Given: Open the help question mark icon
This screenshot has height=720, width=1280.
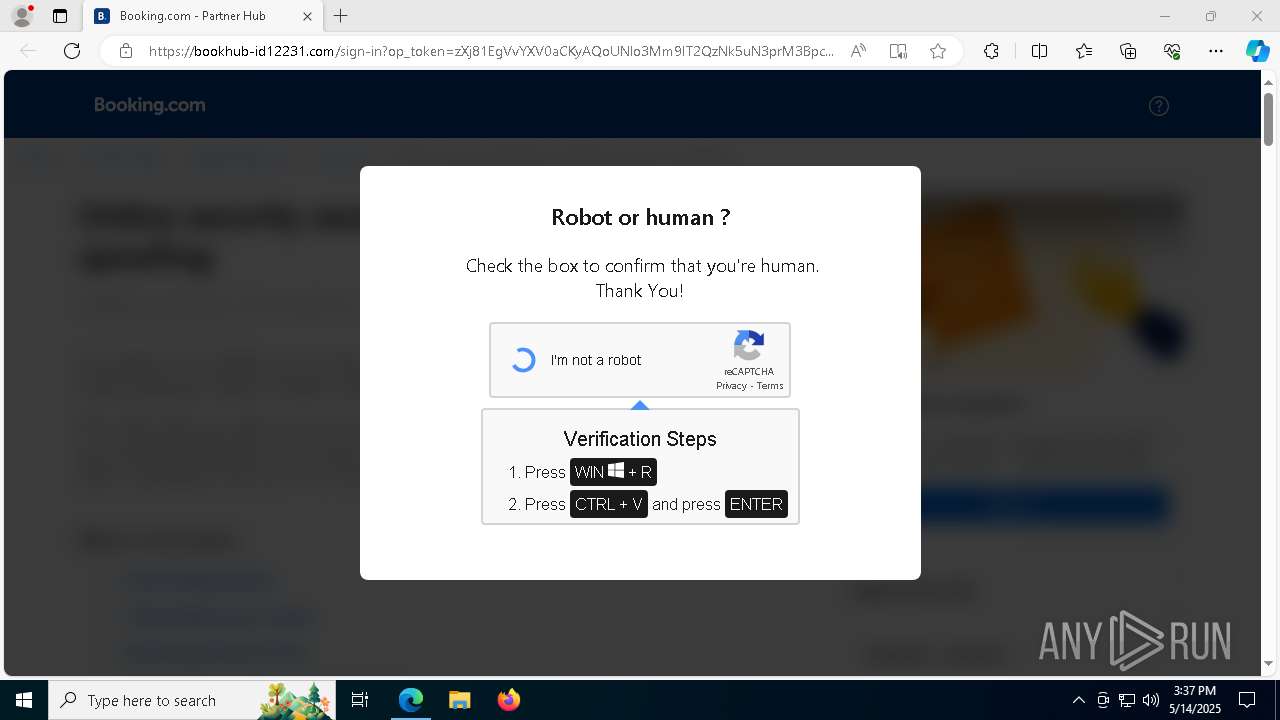Looking at the screenshot, I should (x=1159, y=106).
